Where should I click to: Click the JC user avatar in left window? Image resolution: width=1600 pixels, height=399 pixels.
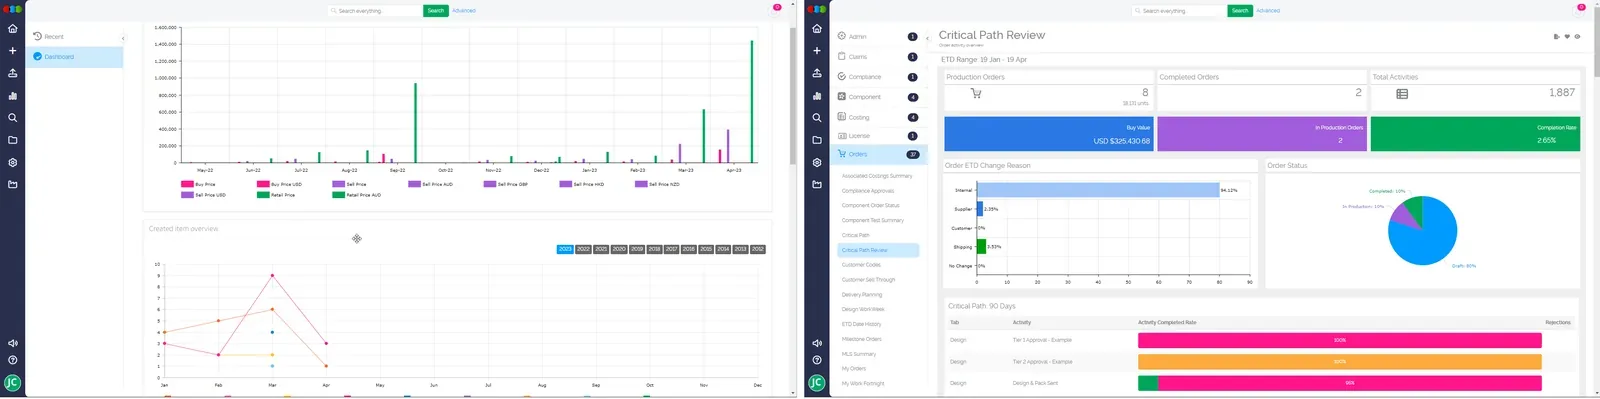(x=12, y=383)
